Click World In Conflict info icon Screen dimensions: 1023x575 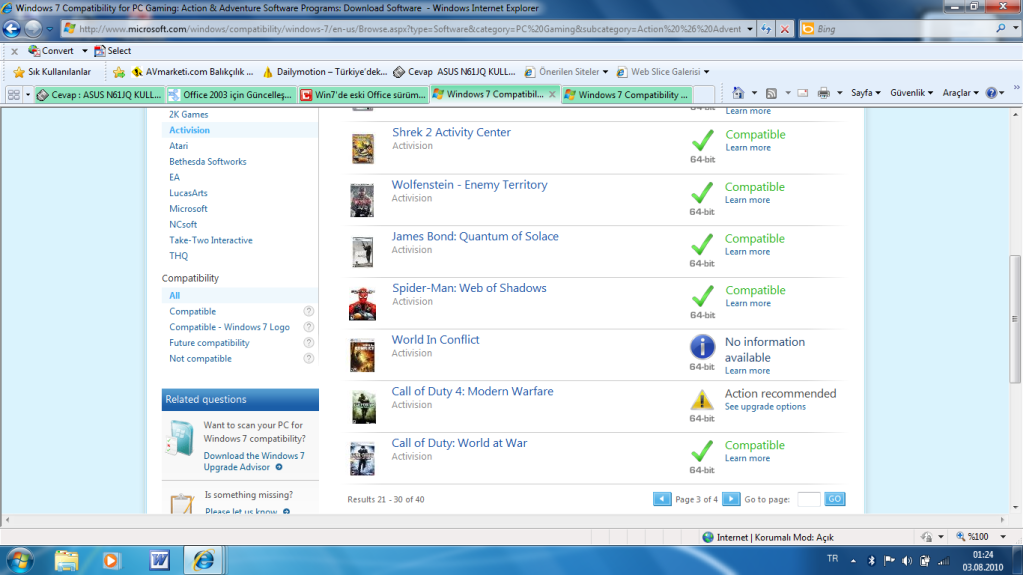point(702,347)
